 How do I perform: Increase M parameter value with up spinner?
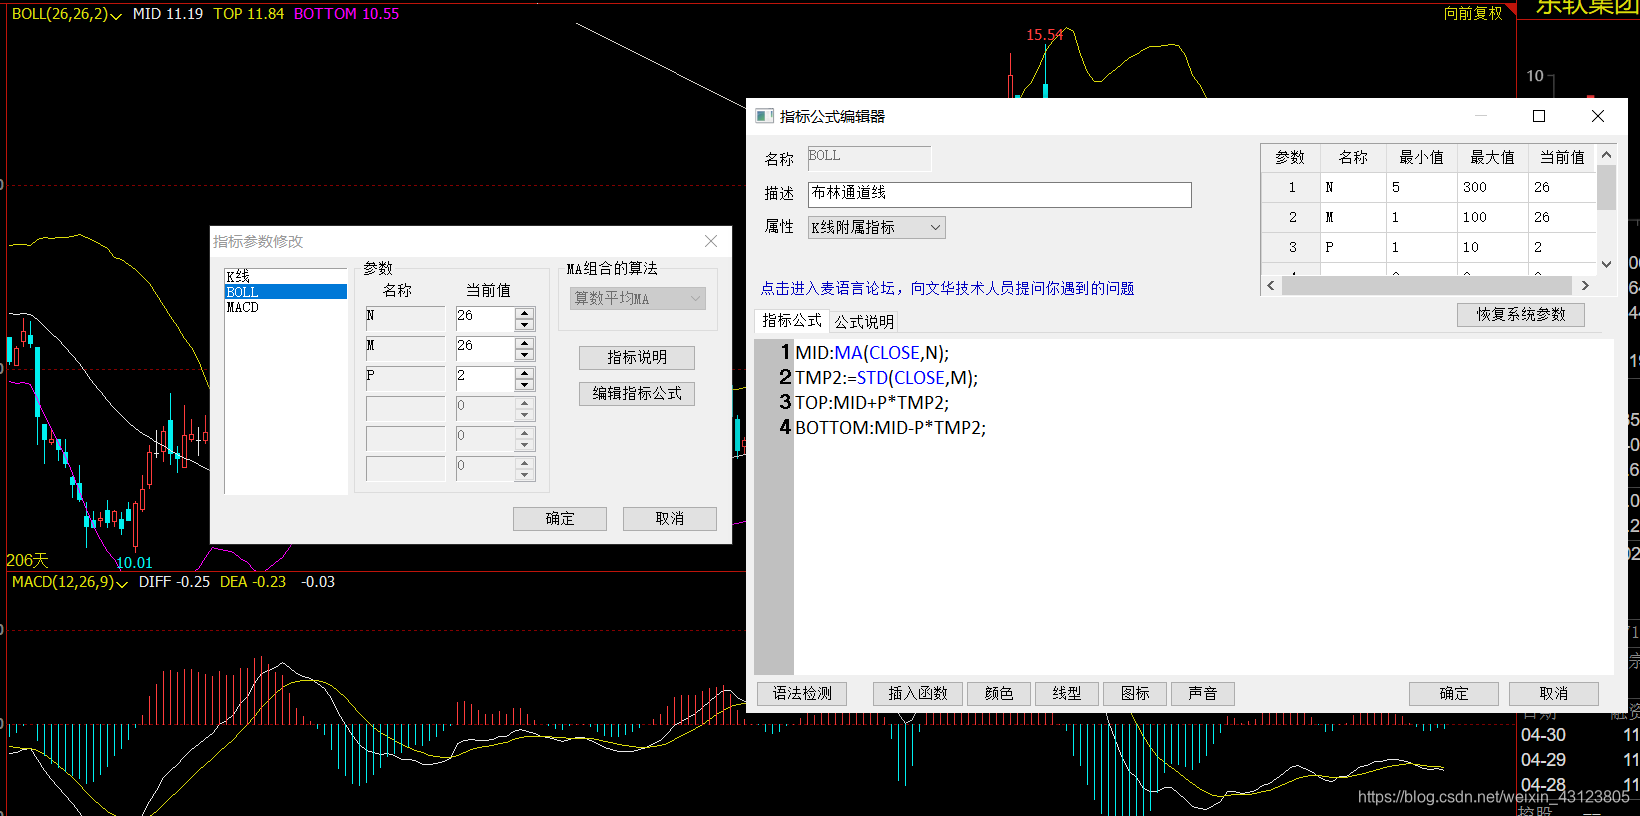[525, 343]
